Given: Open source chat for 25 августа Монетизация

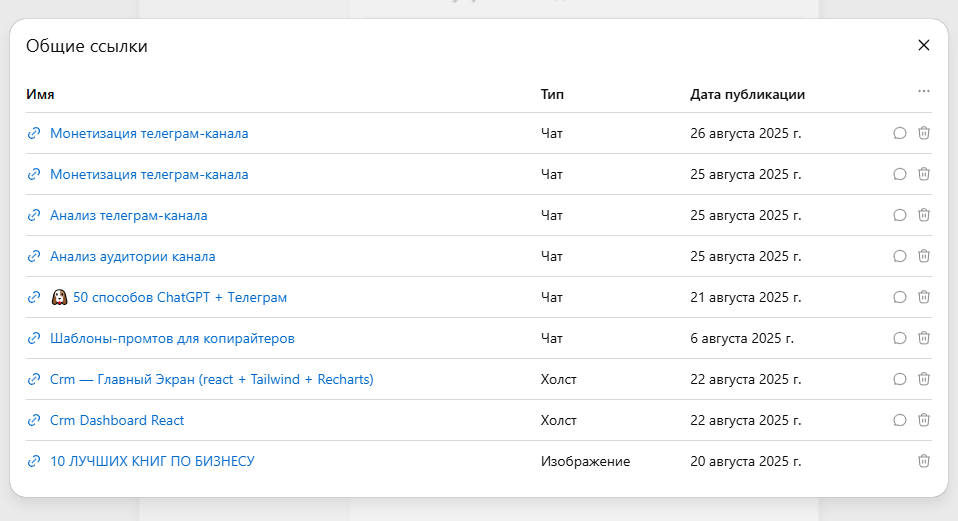Looking at the screenshot, I should point(899,174).
